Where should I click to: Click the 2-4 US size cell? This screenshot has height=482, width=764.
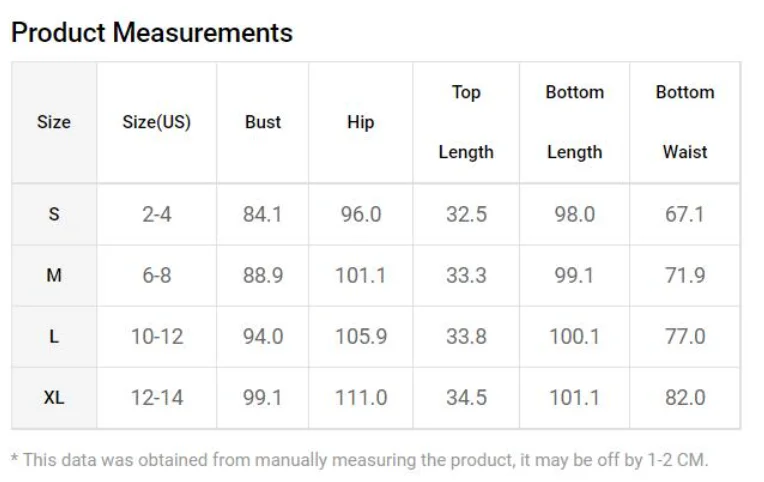pyautogui.click(x=157, y=214)
